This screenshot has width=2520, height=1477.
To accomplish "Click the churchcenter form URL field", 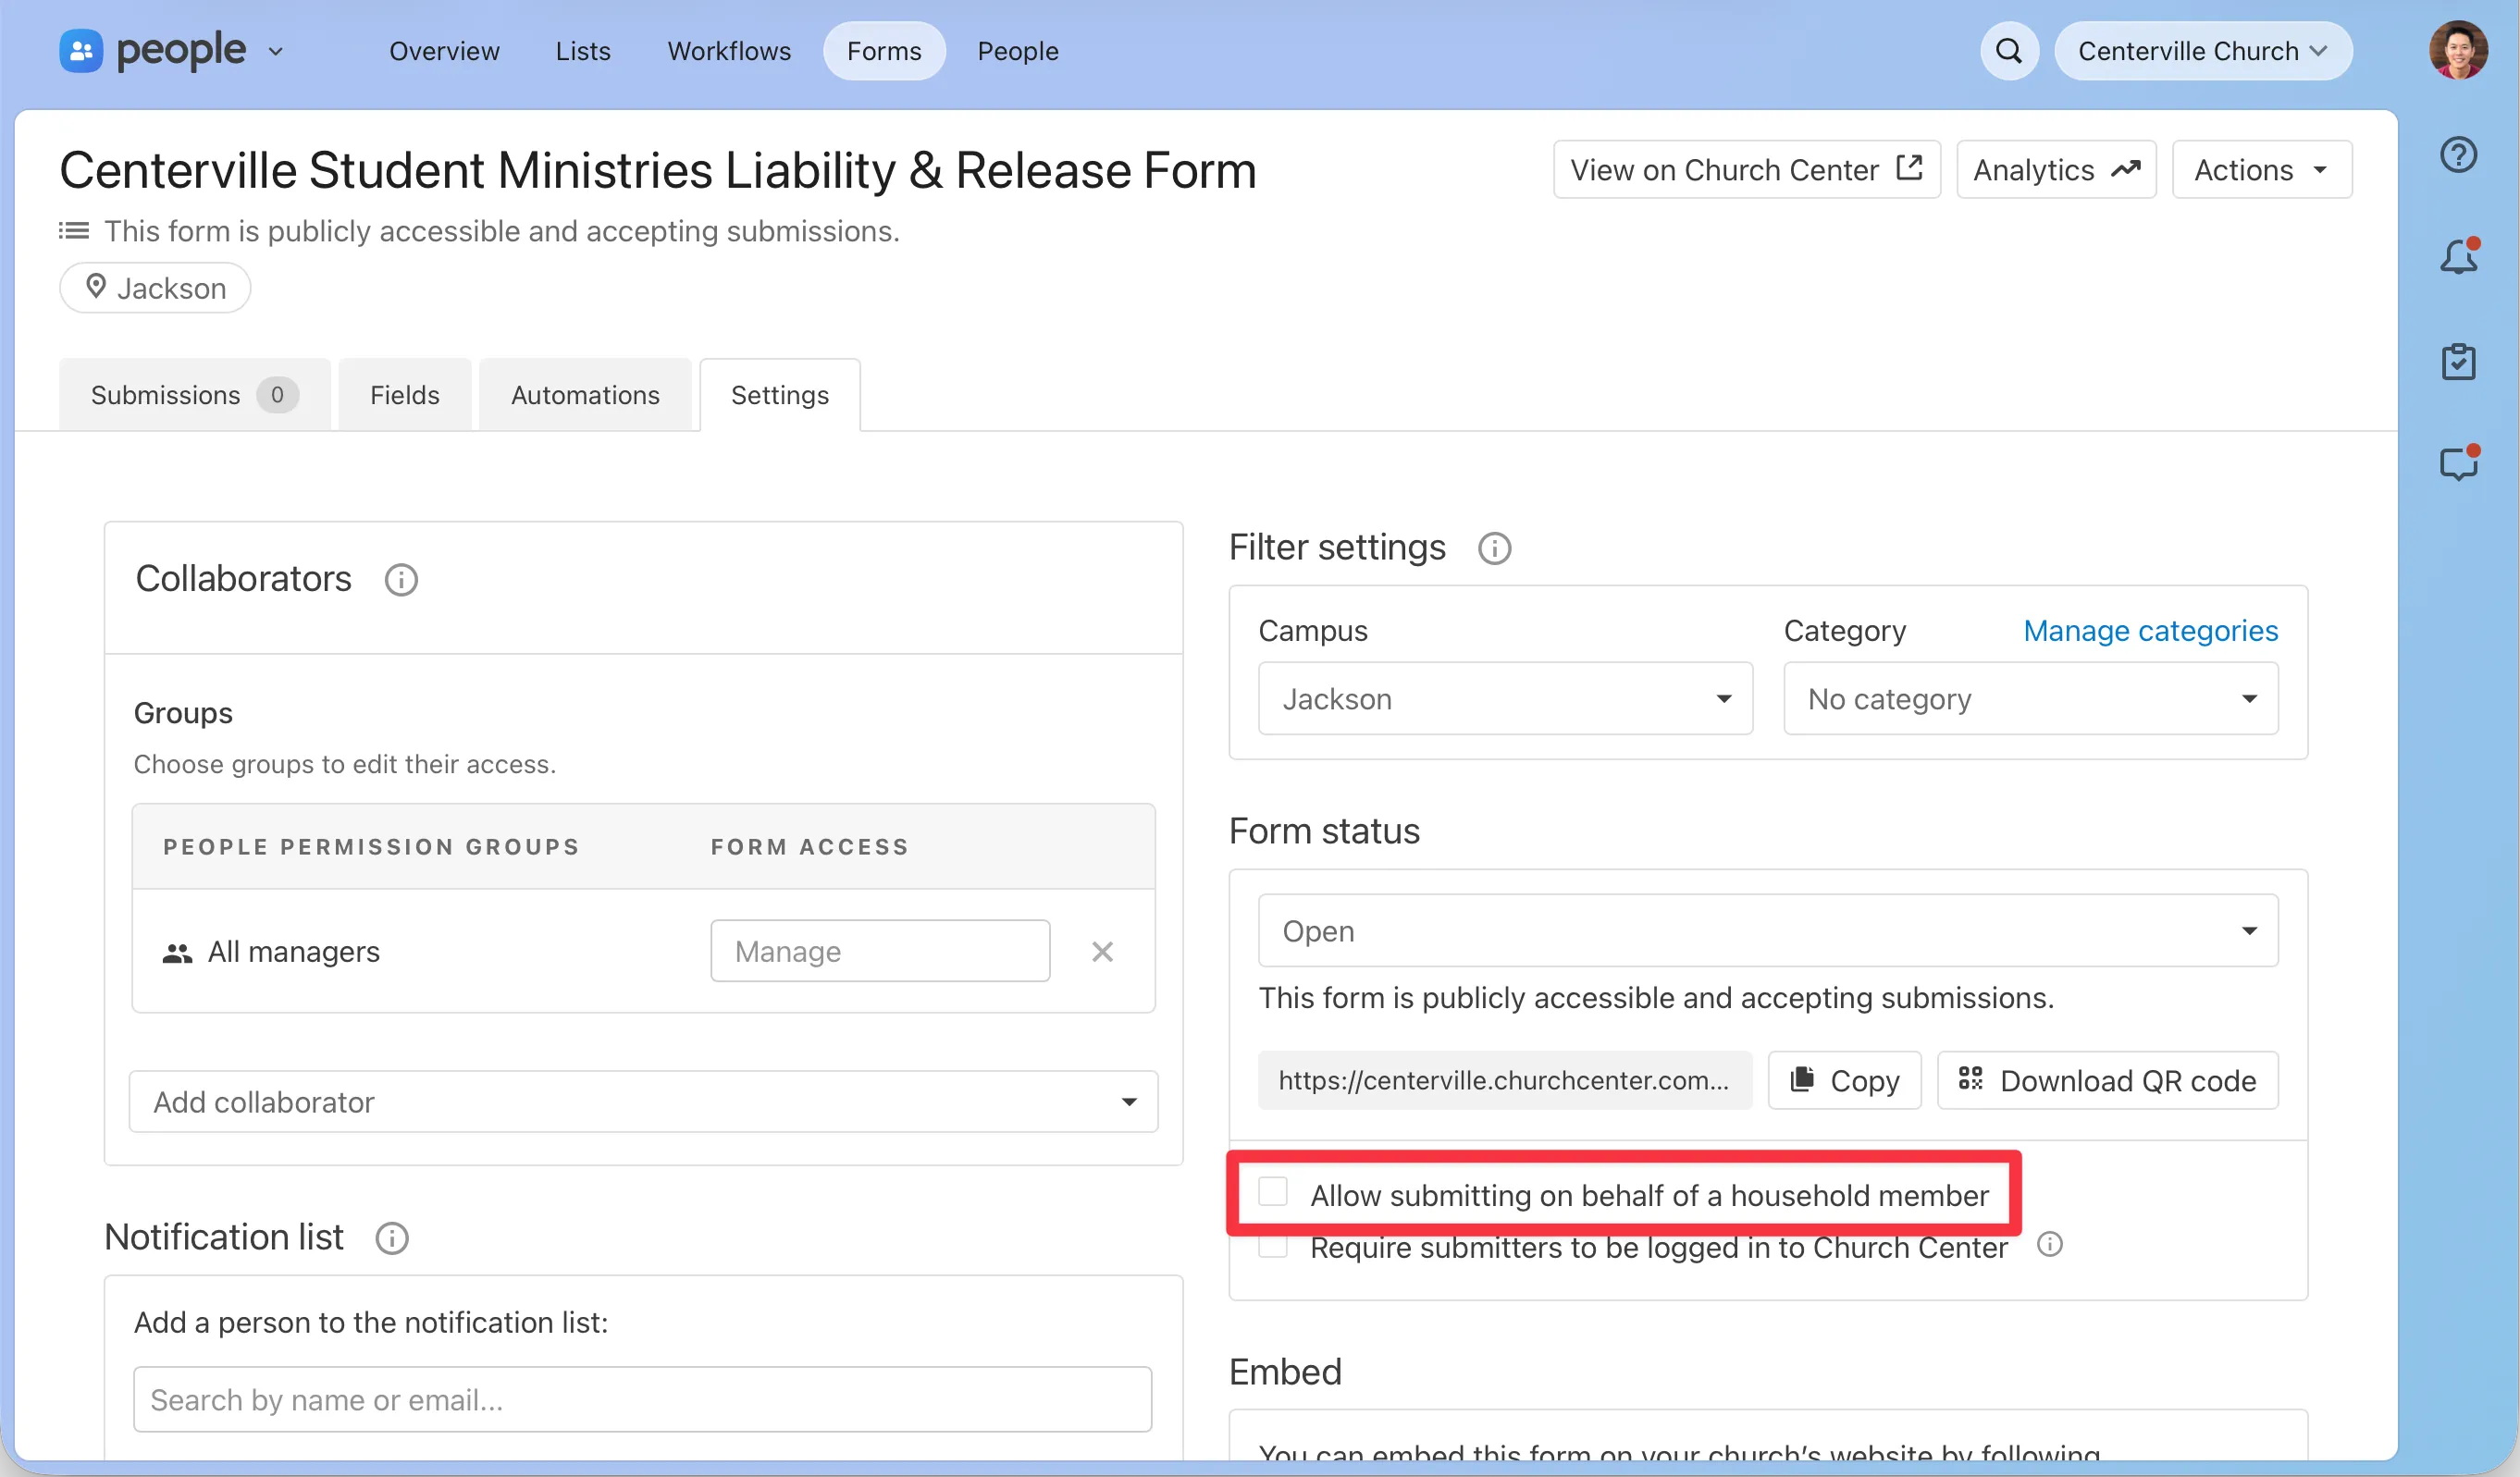I will [x=1504, y=1081].
